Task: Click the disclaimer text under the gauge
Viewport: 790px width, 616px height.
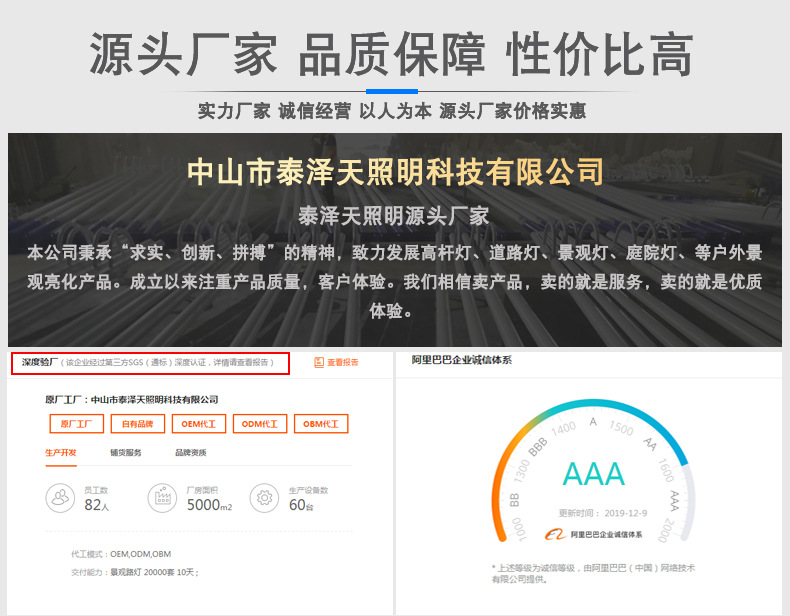Action: tap(593, 573)
